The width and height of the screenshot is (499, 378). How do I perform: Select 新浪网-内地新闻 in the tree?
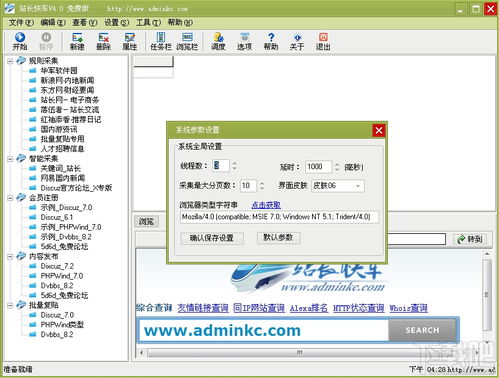tap(67, 80)
